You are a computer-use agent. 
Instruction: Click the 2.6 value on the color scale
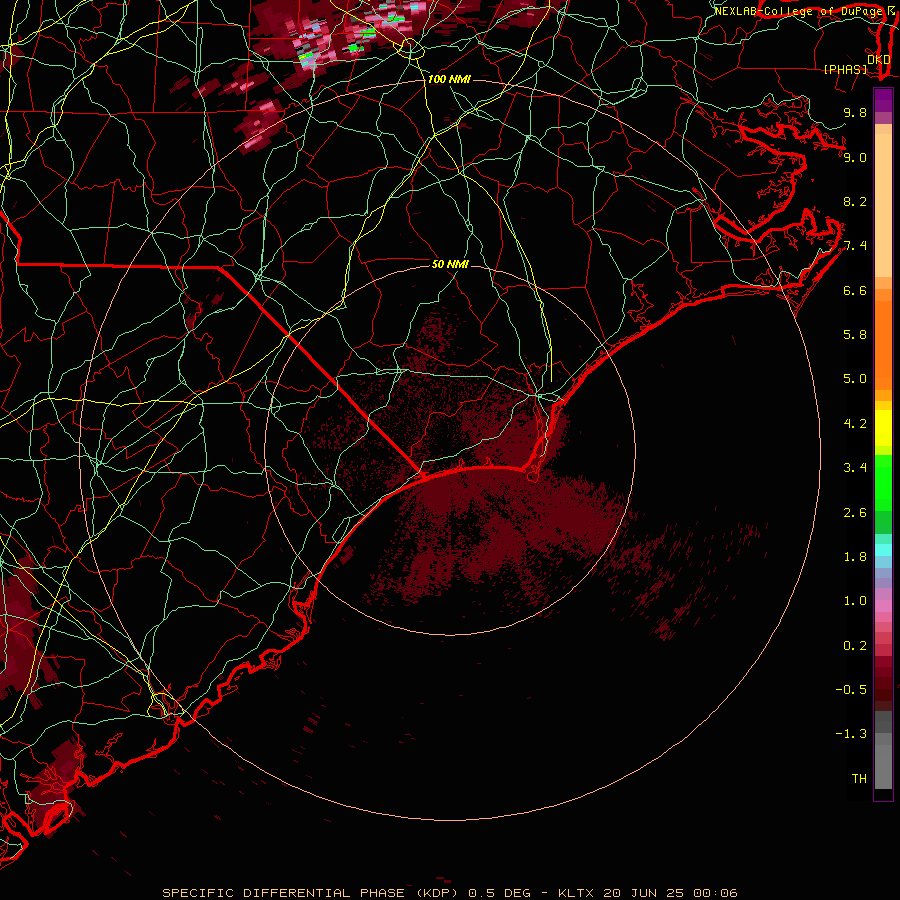(x=855, y=513)
